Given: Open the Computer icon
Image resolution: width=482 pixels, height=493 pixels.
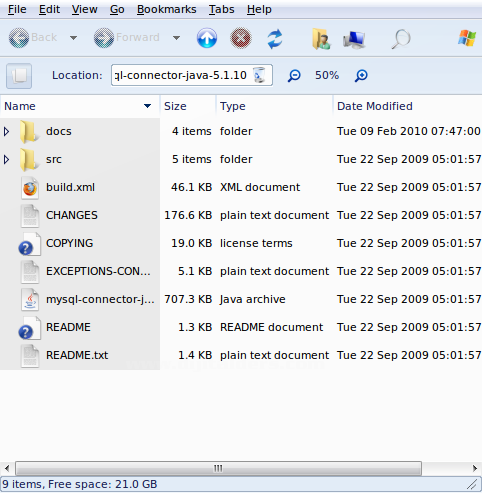Looking at the screenshot, I should pos(354,40).
